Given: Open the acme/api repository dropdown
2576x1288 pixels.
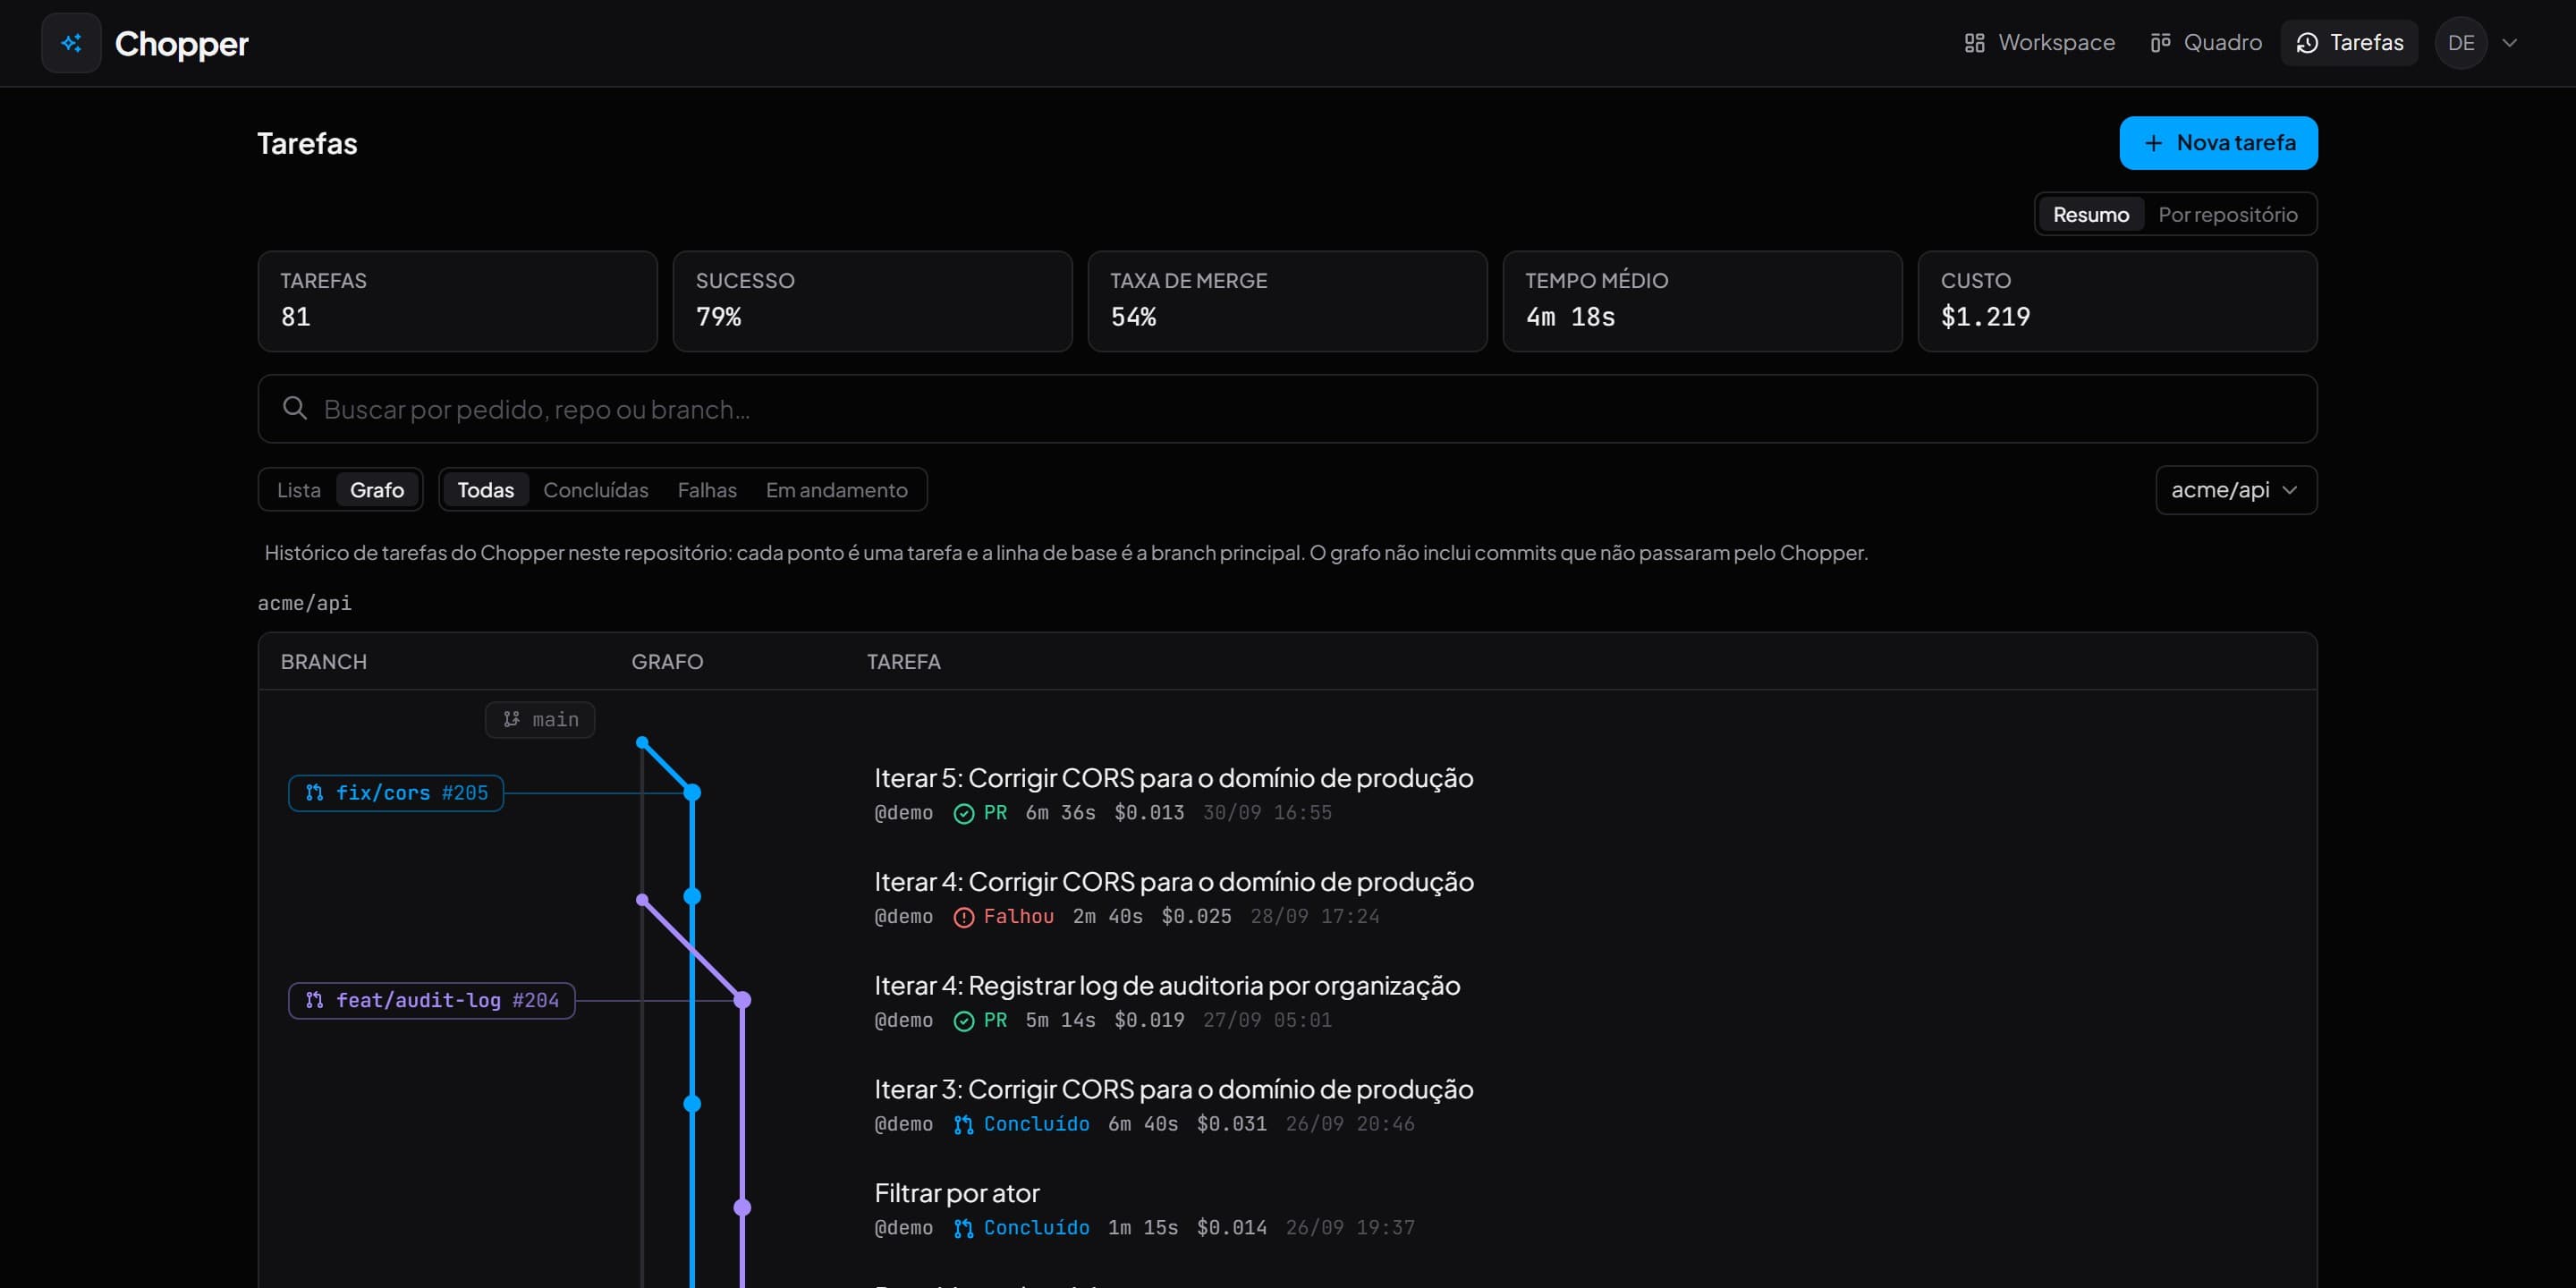Looking at the screenshot, I should coord(2236,490).
